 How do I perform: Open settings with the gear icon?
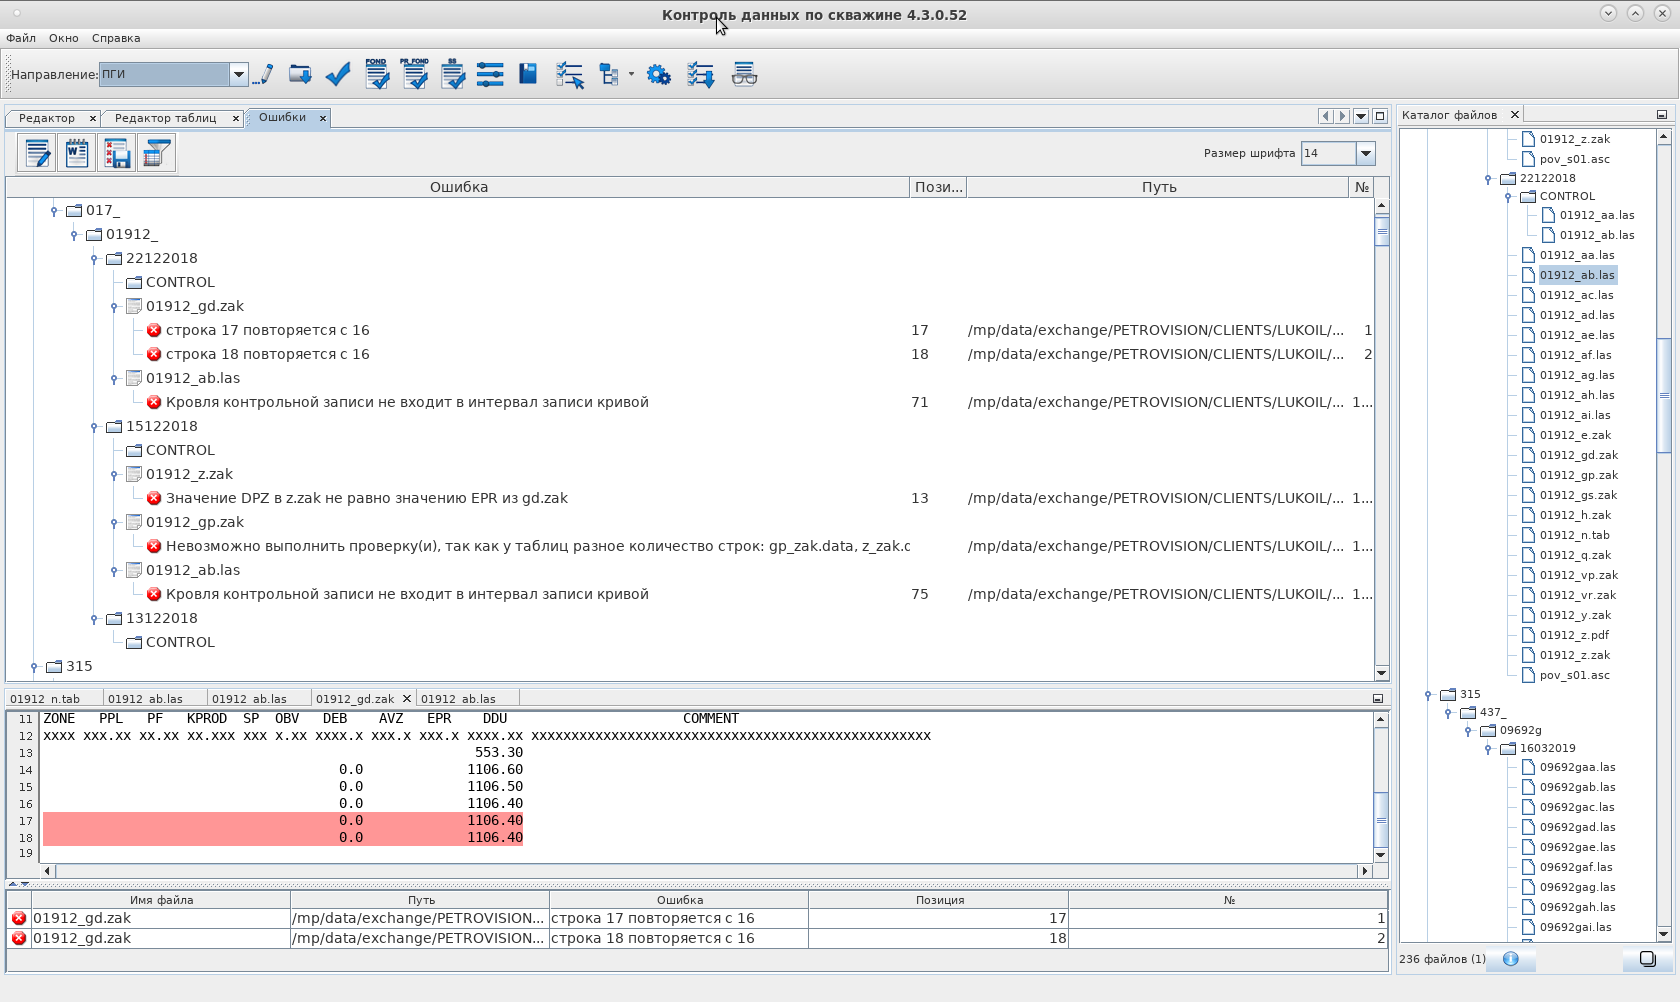(x=658, y=74)
